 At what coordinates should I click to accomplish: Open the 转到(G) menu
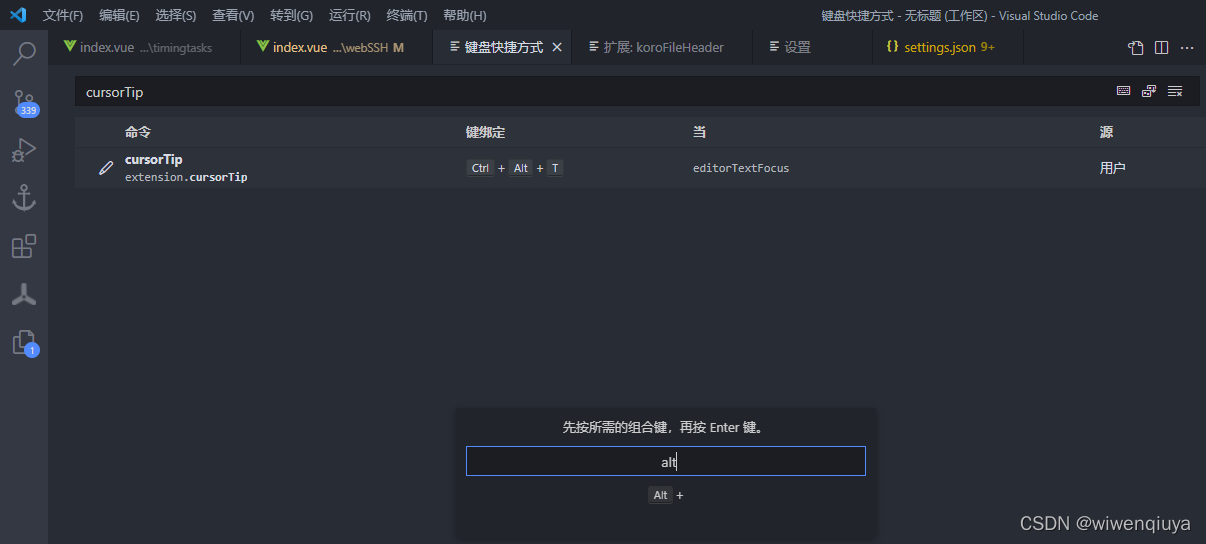[291, 15]
